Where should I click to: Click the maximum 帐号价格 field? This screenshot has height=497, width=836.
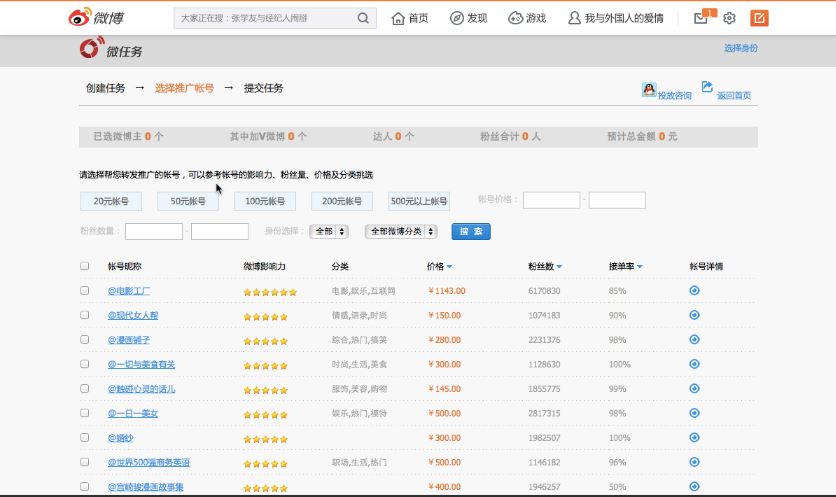[617, 201]
